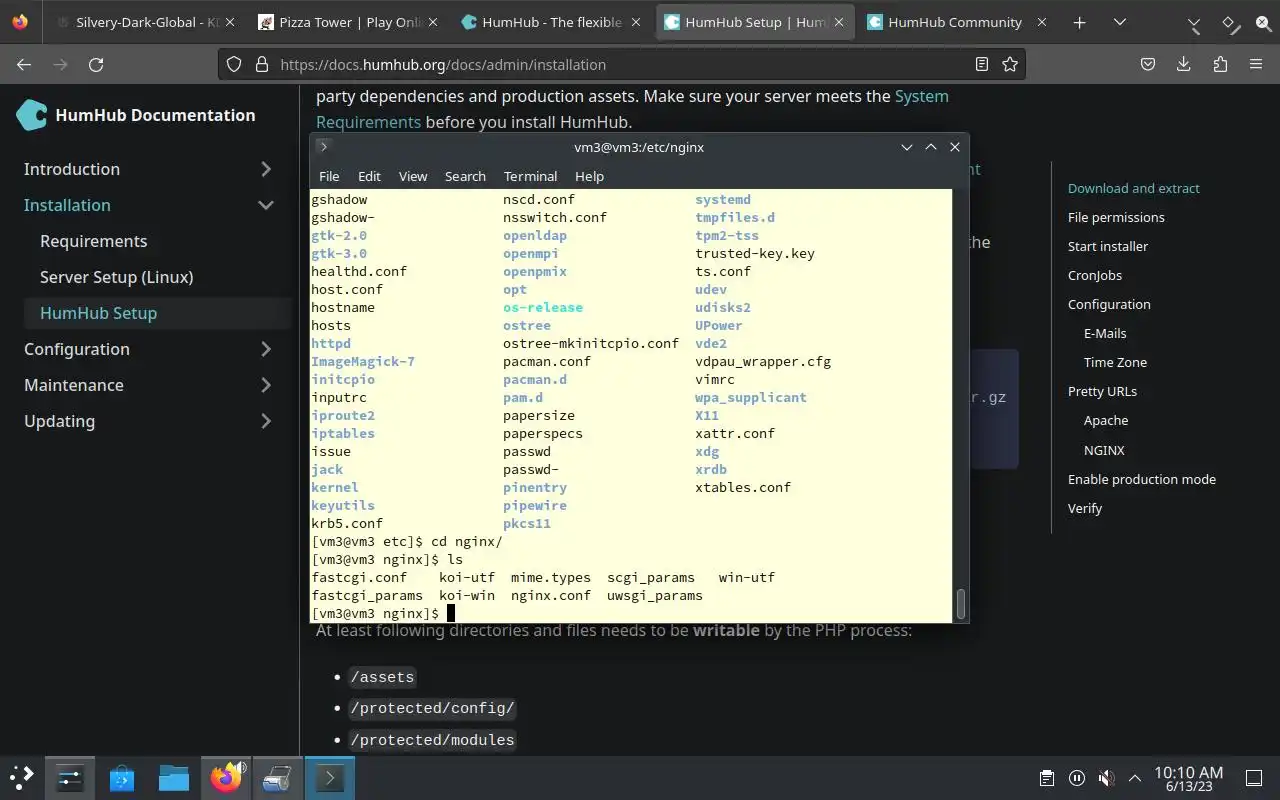Viewport: 1280px width, 800px height.
Task: Open Discover software store in taskbar
Action: (122, 777)
